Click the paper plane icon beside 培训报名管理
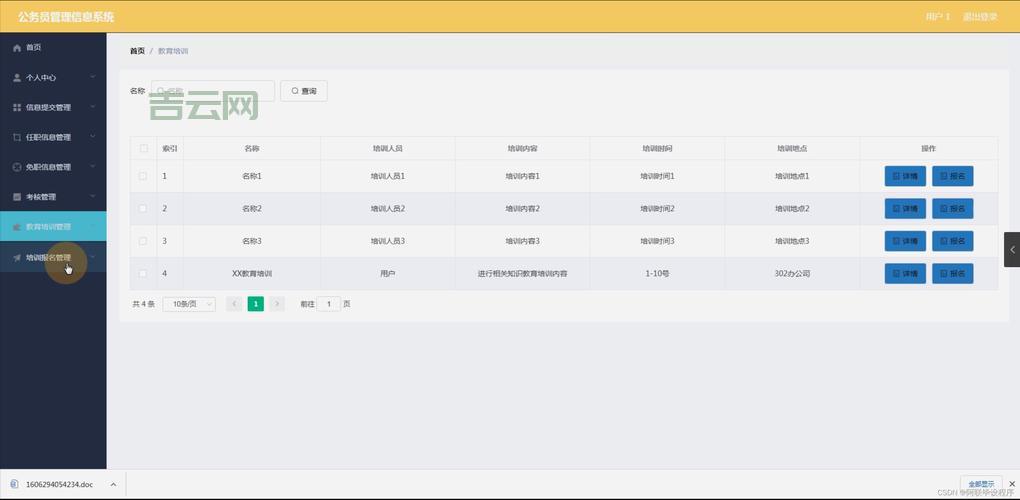This screenshot has width=1020, height=500. pyautogui.click(x=16, y=257)
